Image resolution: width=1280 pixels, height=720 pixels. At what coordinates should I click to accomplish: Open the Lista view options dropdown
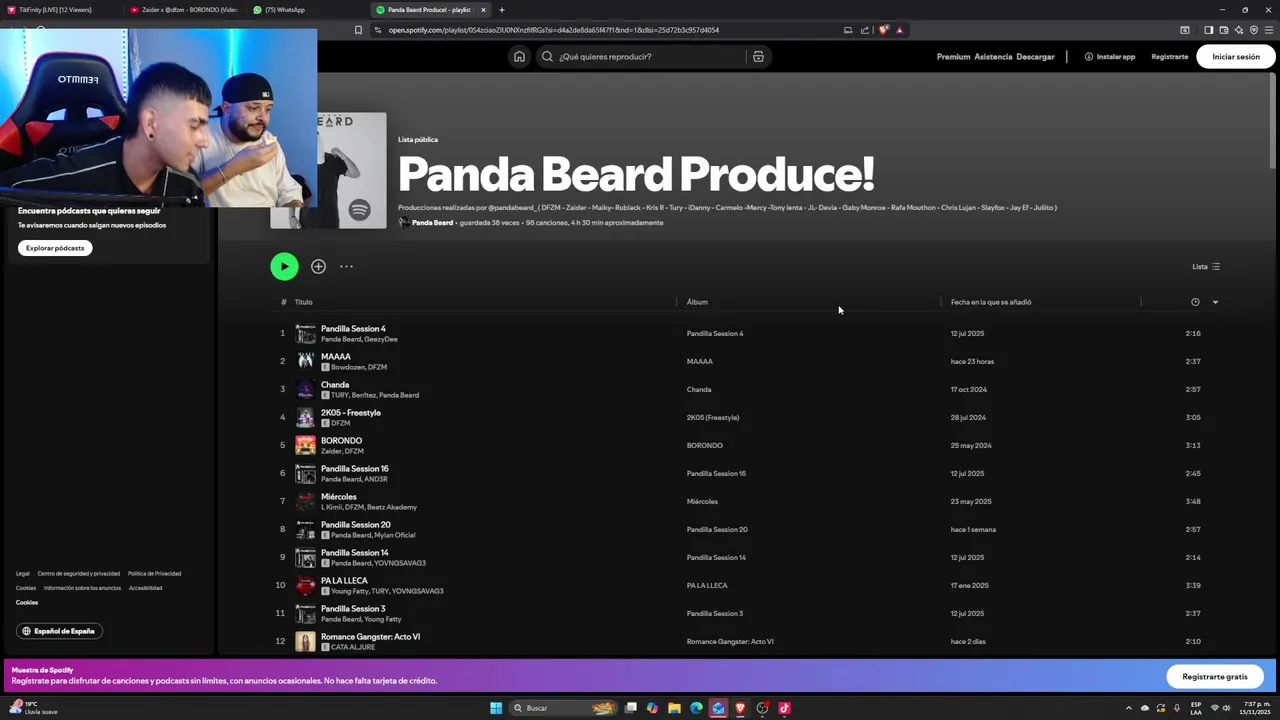[1206, 266]
